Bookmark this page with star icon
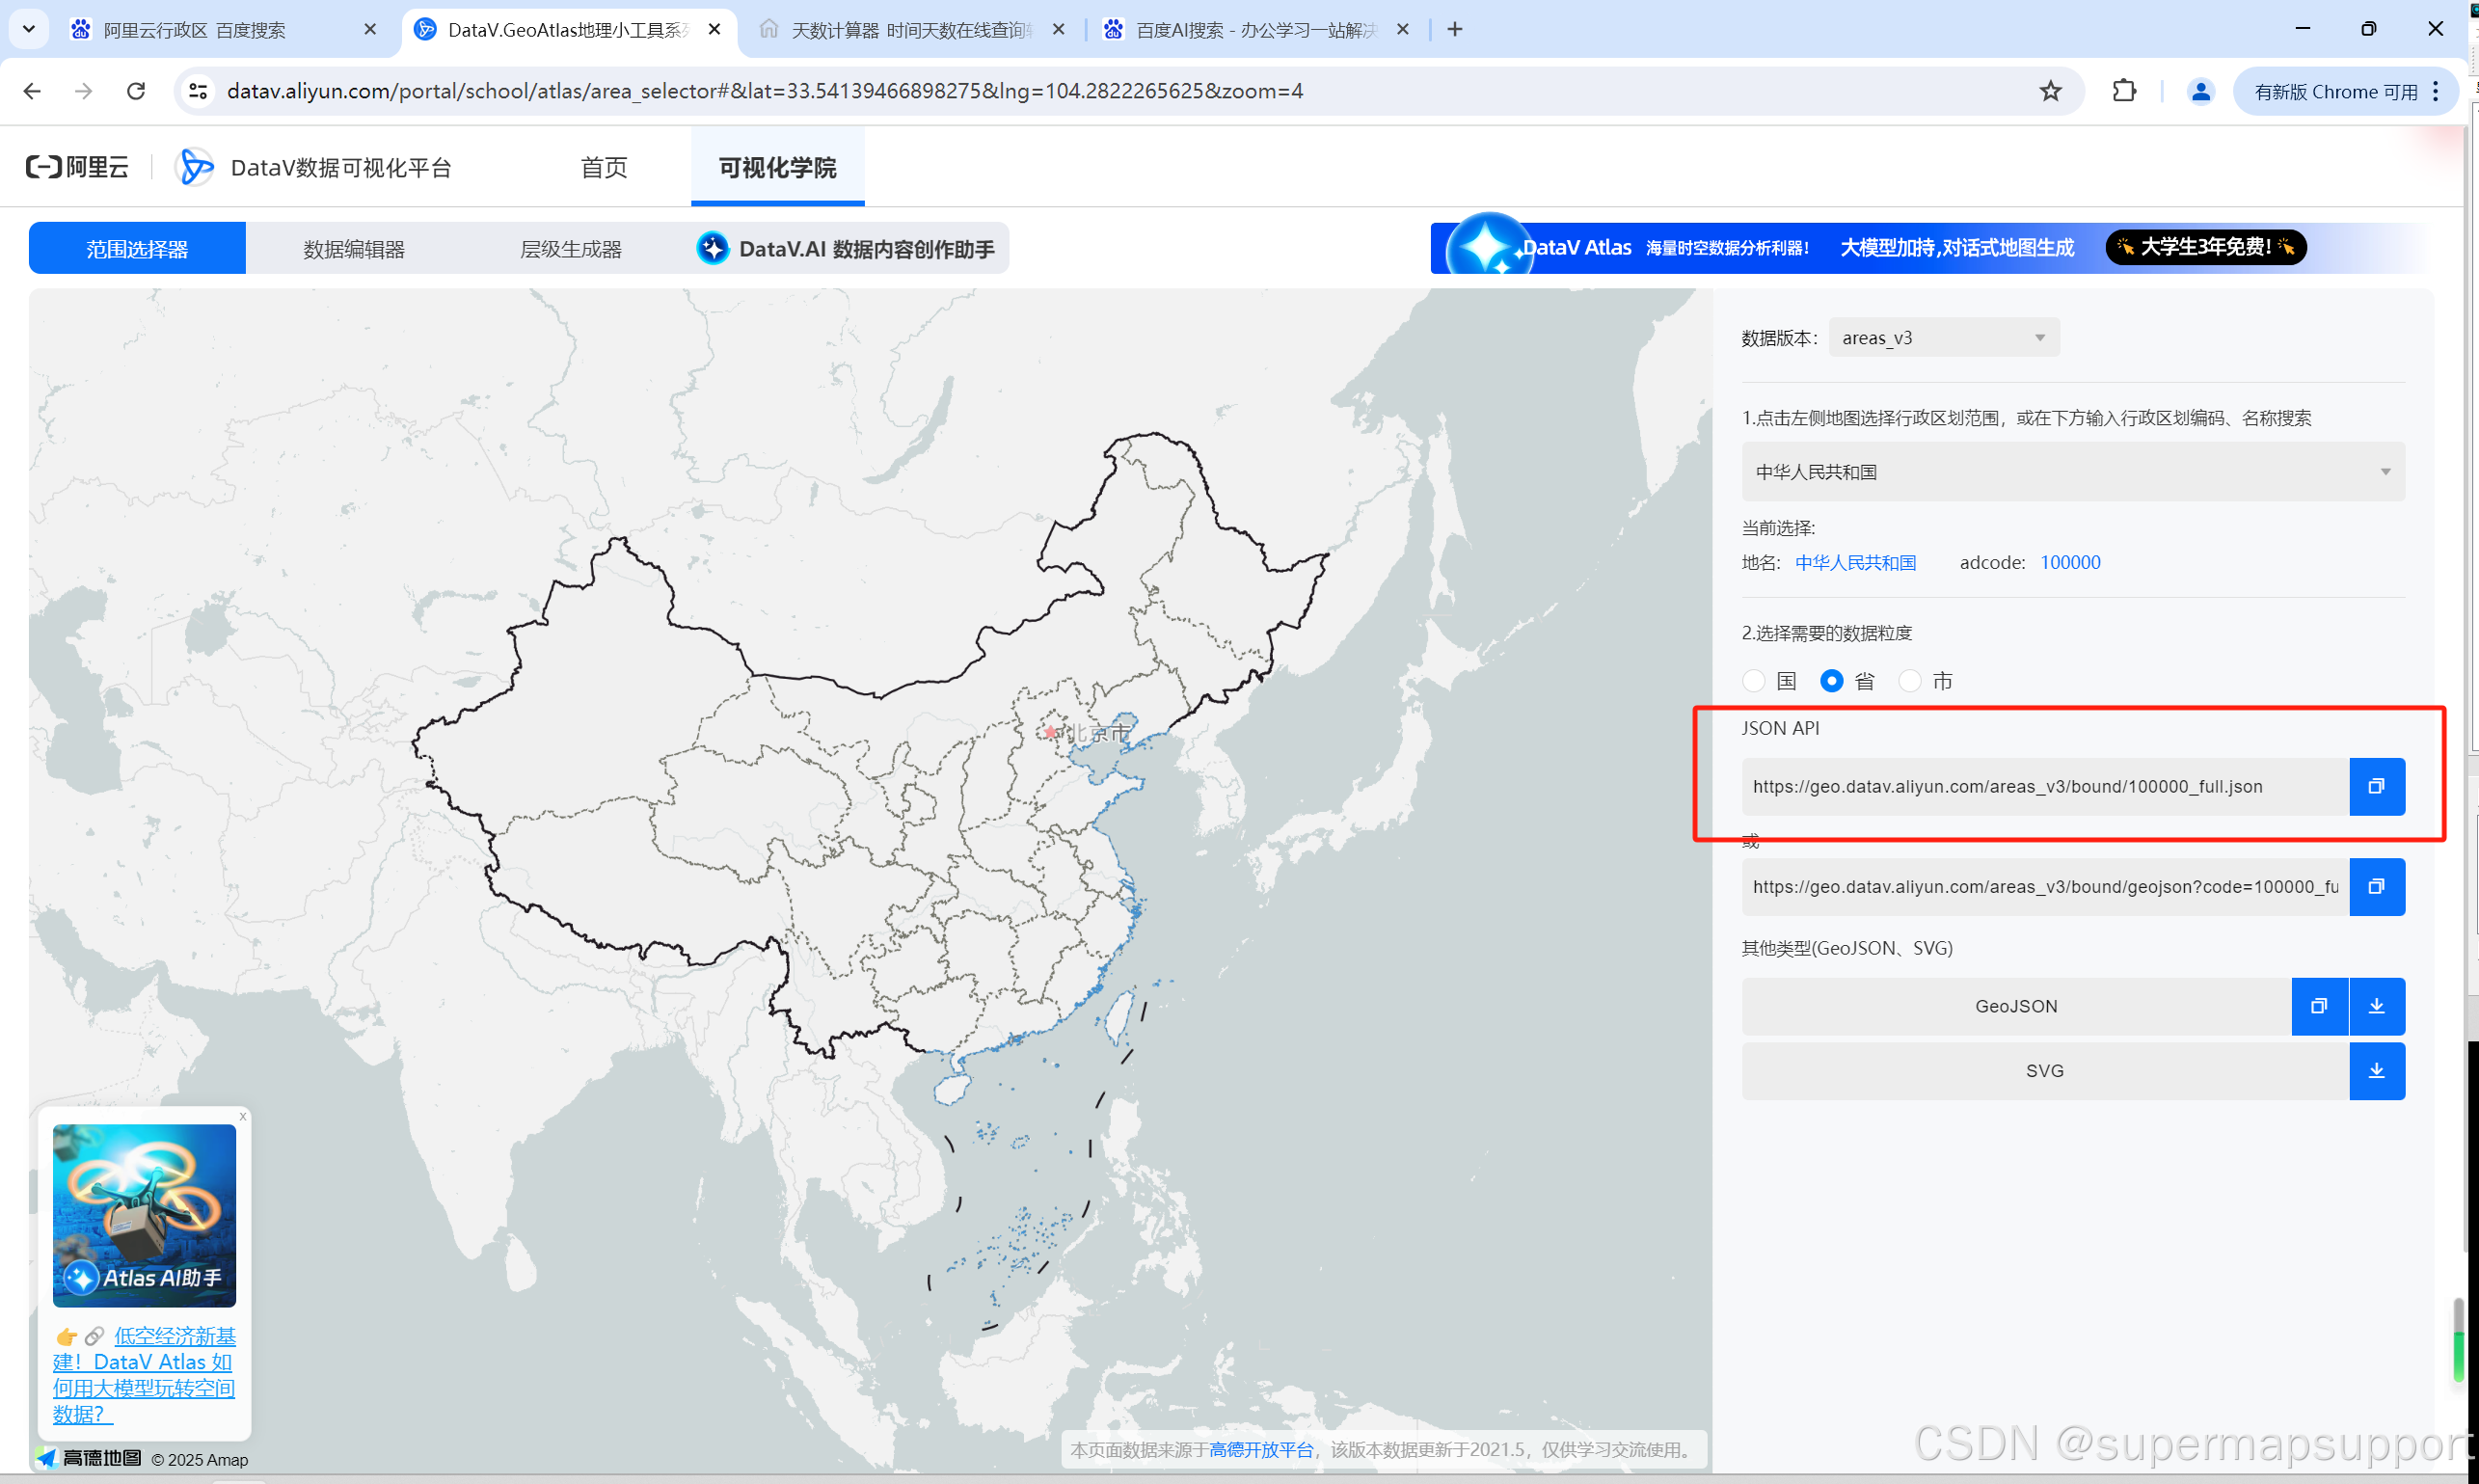 point(2050,91)
